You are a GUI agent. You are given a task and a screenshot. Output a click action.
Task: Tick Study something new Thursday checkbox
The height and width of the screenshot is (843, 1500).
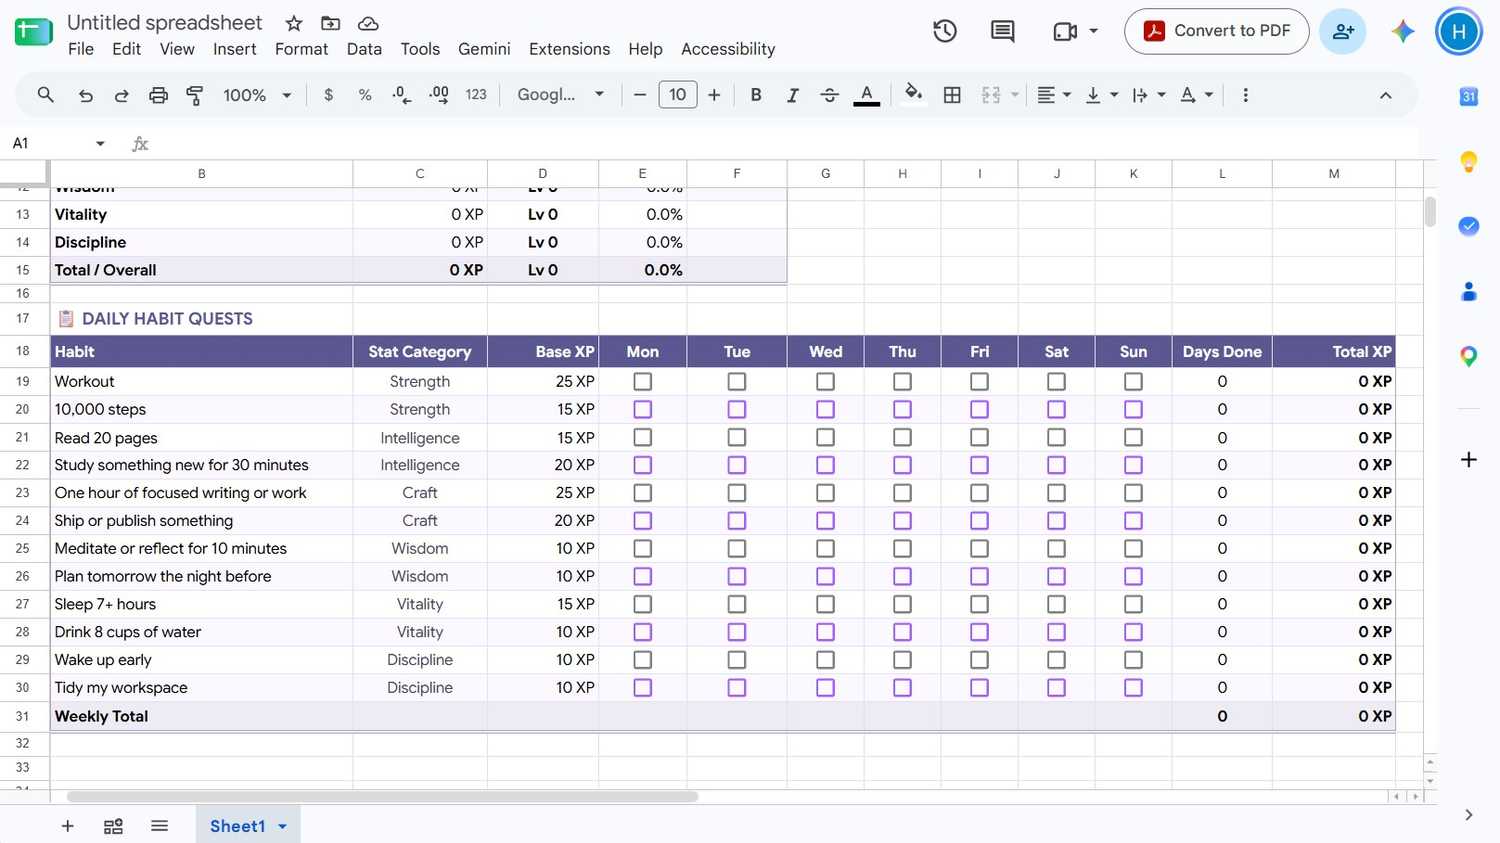pos(902,465)
